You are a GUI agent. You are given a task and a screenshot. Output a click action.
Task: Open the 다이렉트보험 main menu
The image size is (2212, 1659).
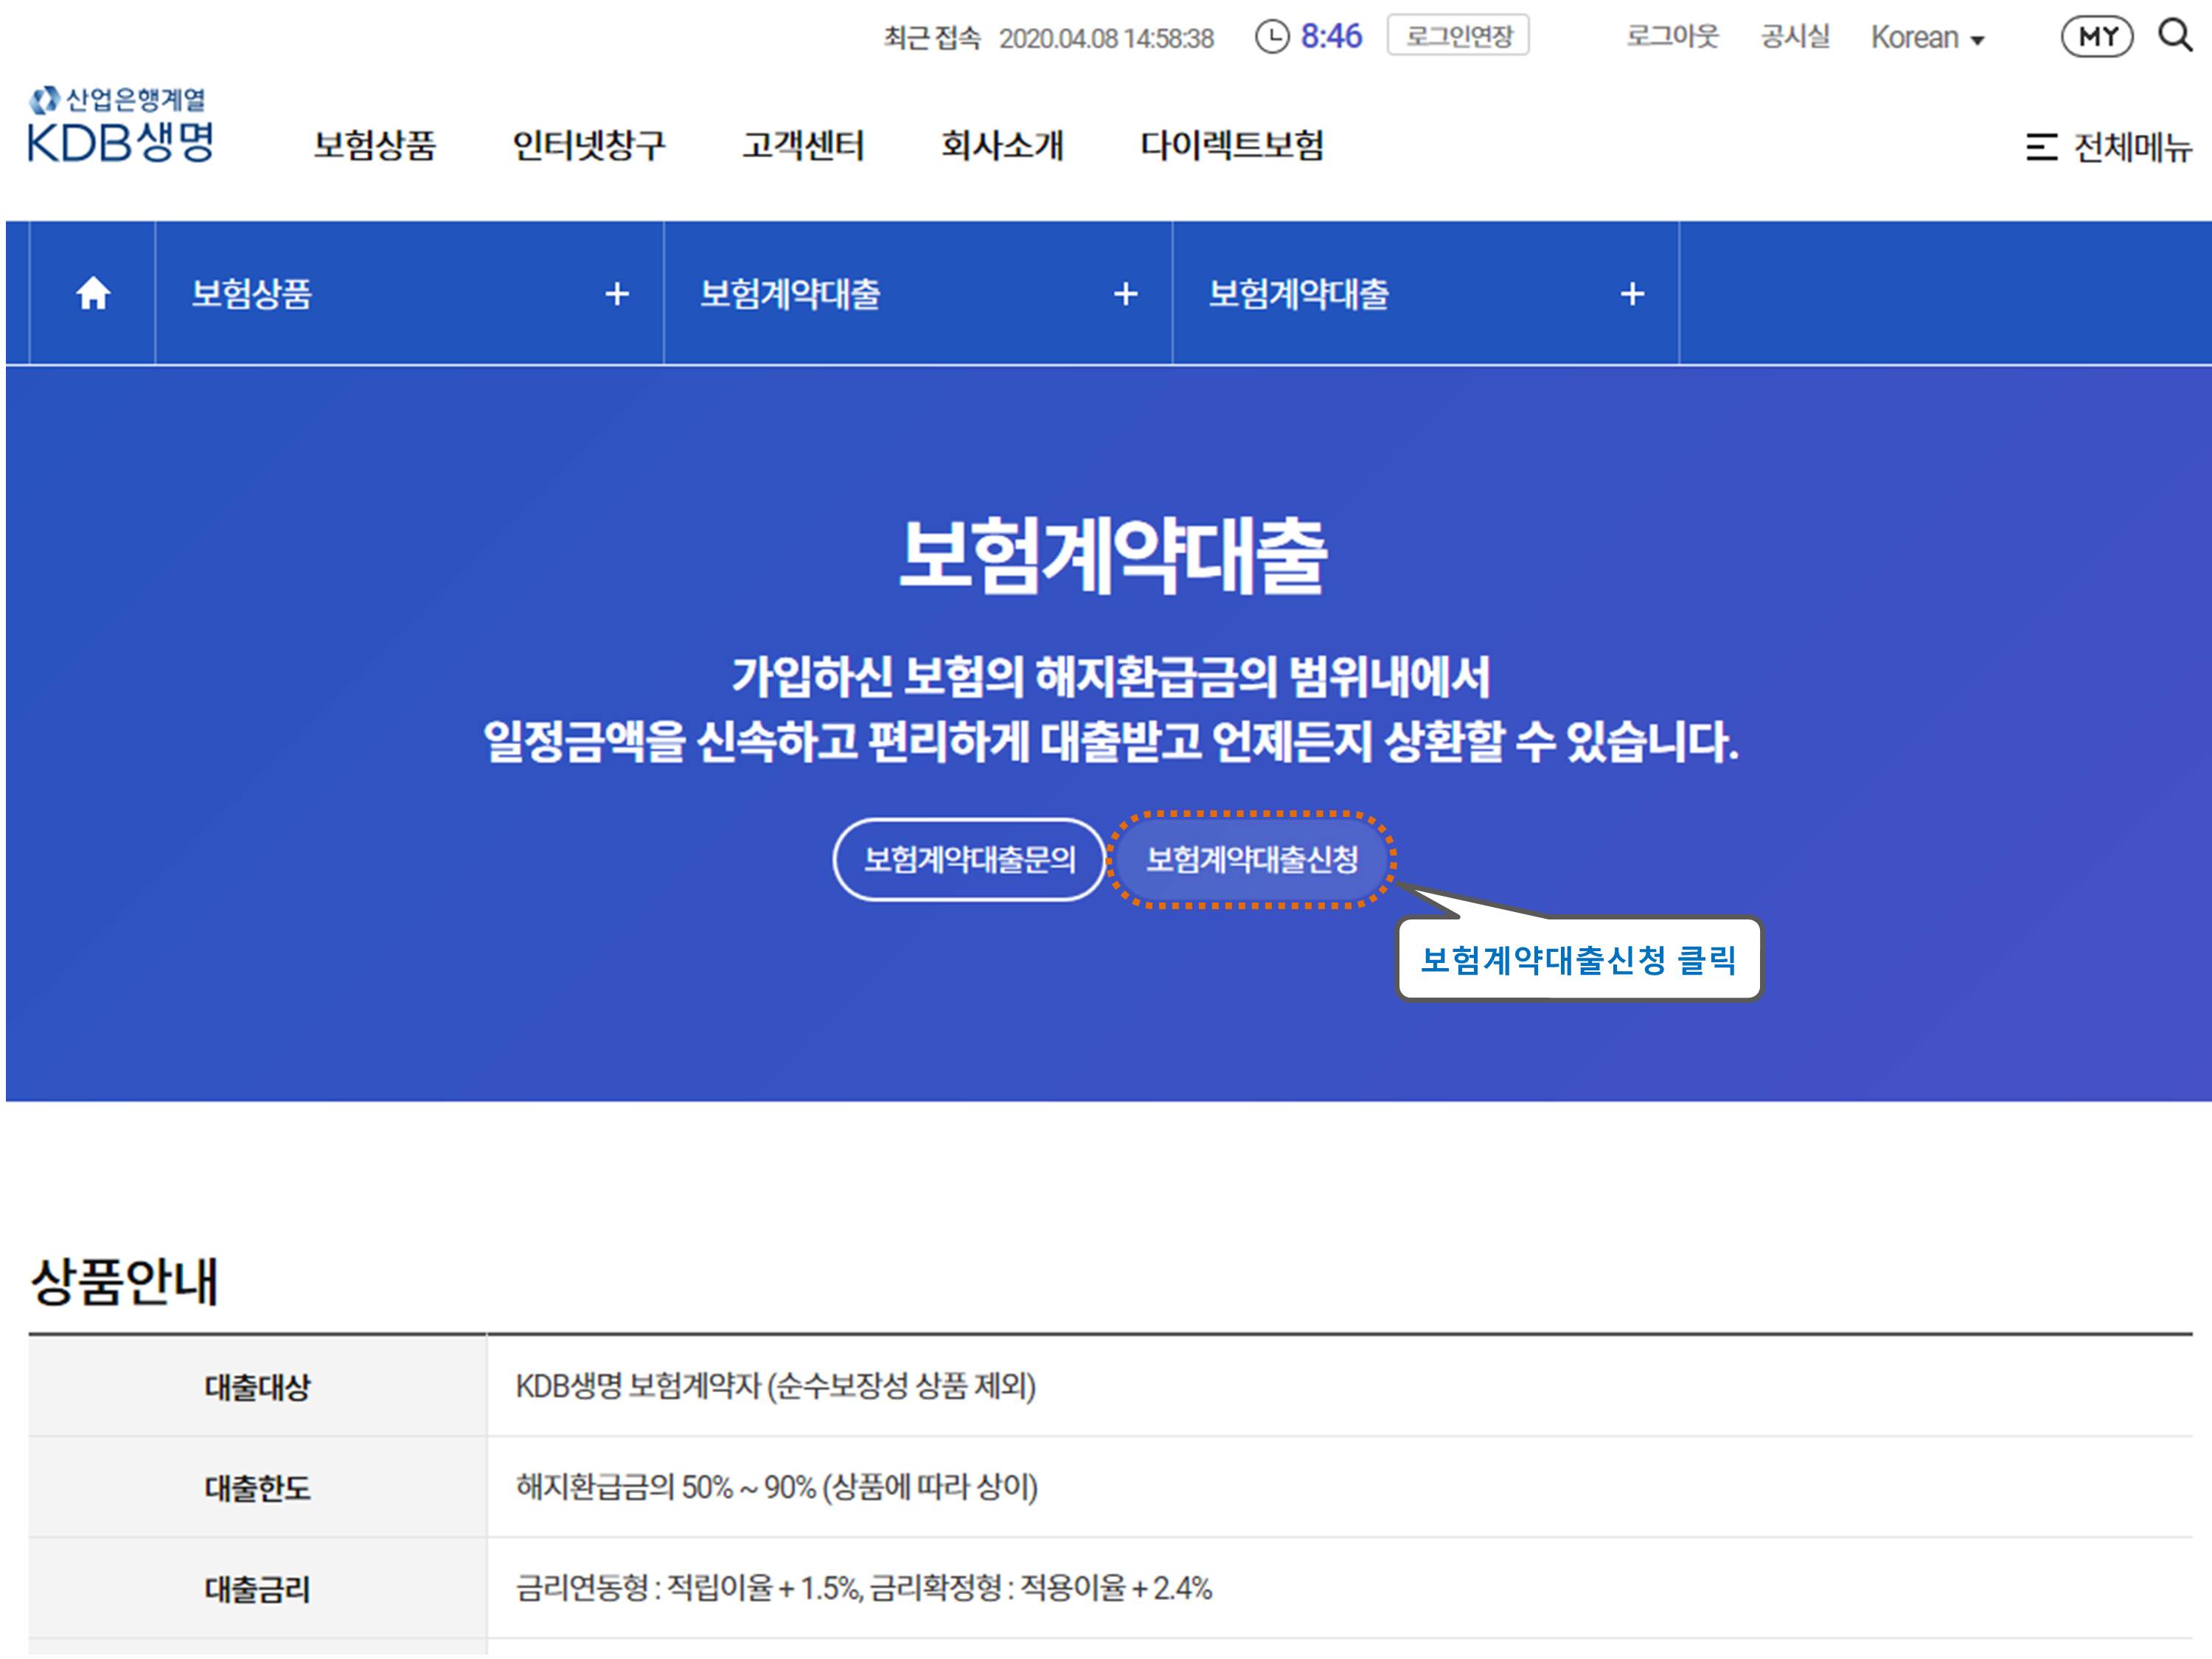[x=1232, y=145]
